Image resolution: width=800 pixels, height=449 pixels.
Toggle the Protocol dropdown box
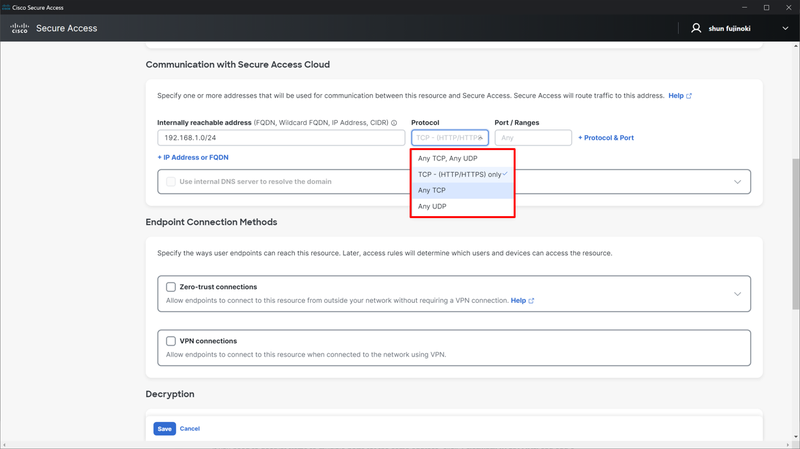click(449, 138)
